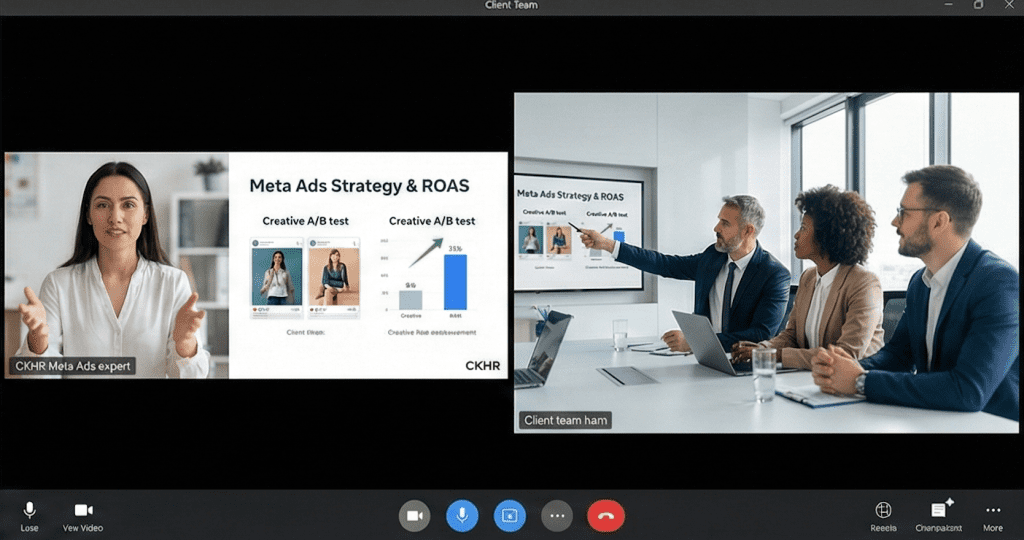
Task: Open the gray three-dots options button
Action: pos(557,516)
